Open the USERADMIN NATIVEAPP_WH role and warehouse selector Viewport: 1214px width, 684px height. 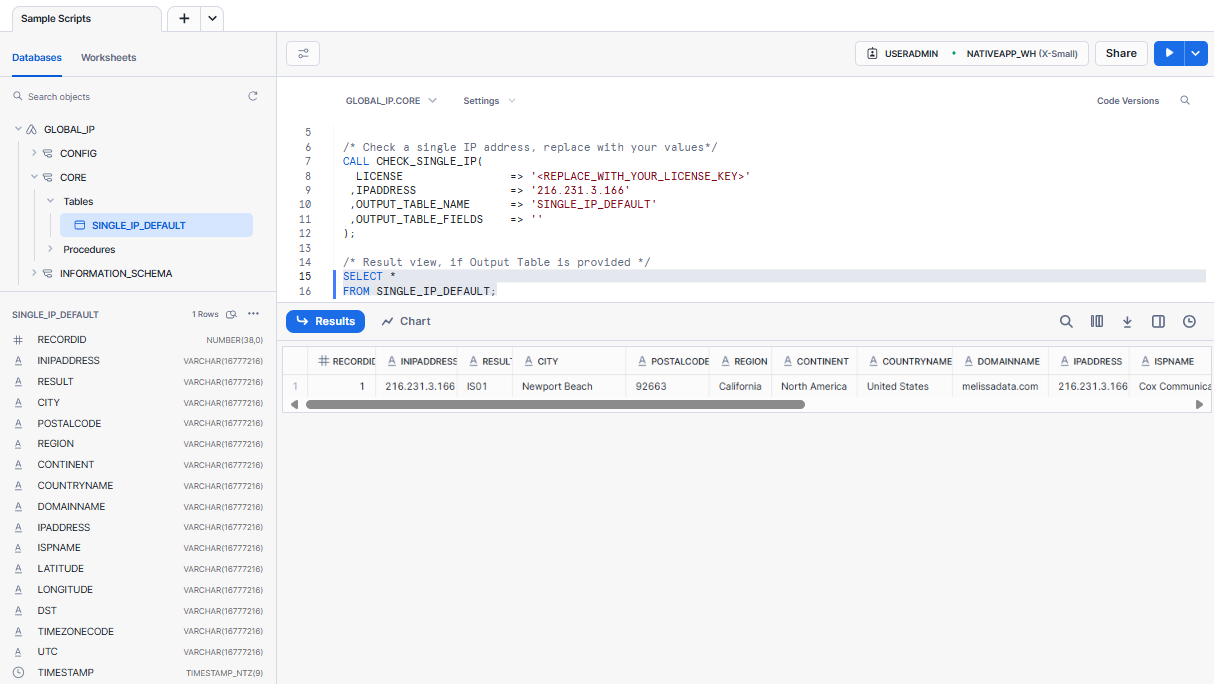[972, 53]
